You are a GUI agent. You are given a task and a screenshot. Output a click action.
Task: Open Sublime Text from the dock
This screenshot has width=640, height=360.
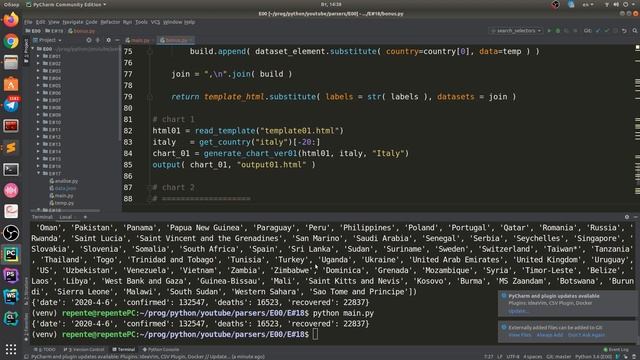point(11,147)
